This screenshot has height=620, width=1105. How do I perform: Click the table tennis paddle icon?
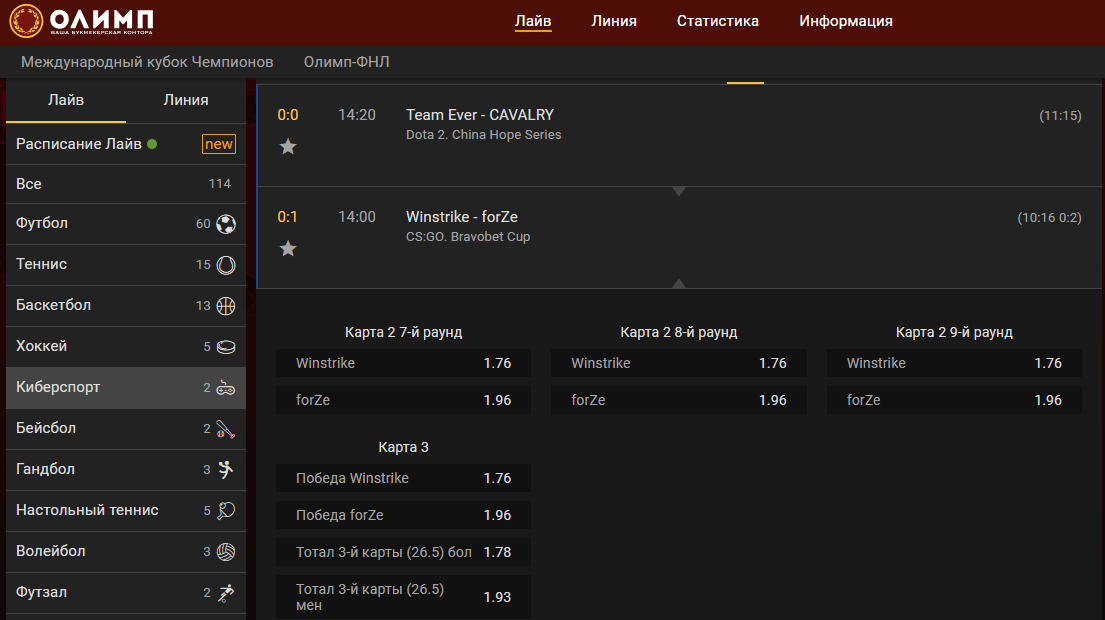click(x=226, y=510)
